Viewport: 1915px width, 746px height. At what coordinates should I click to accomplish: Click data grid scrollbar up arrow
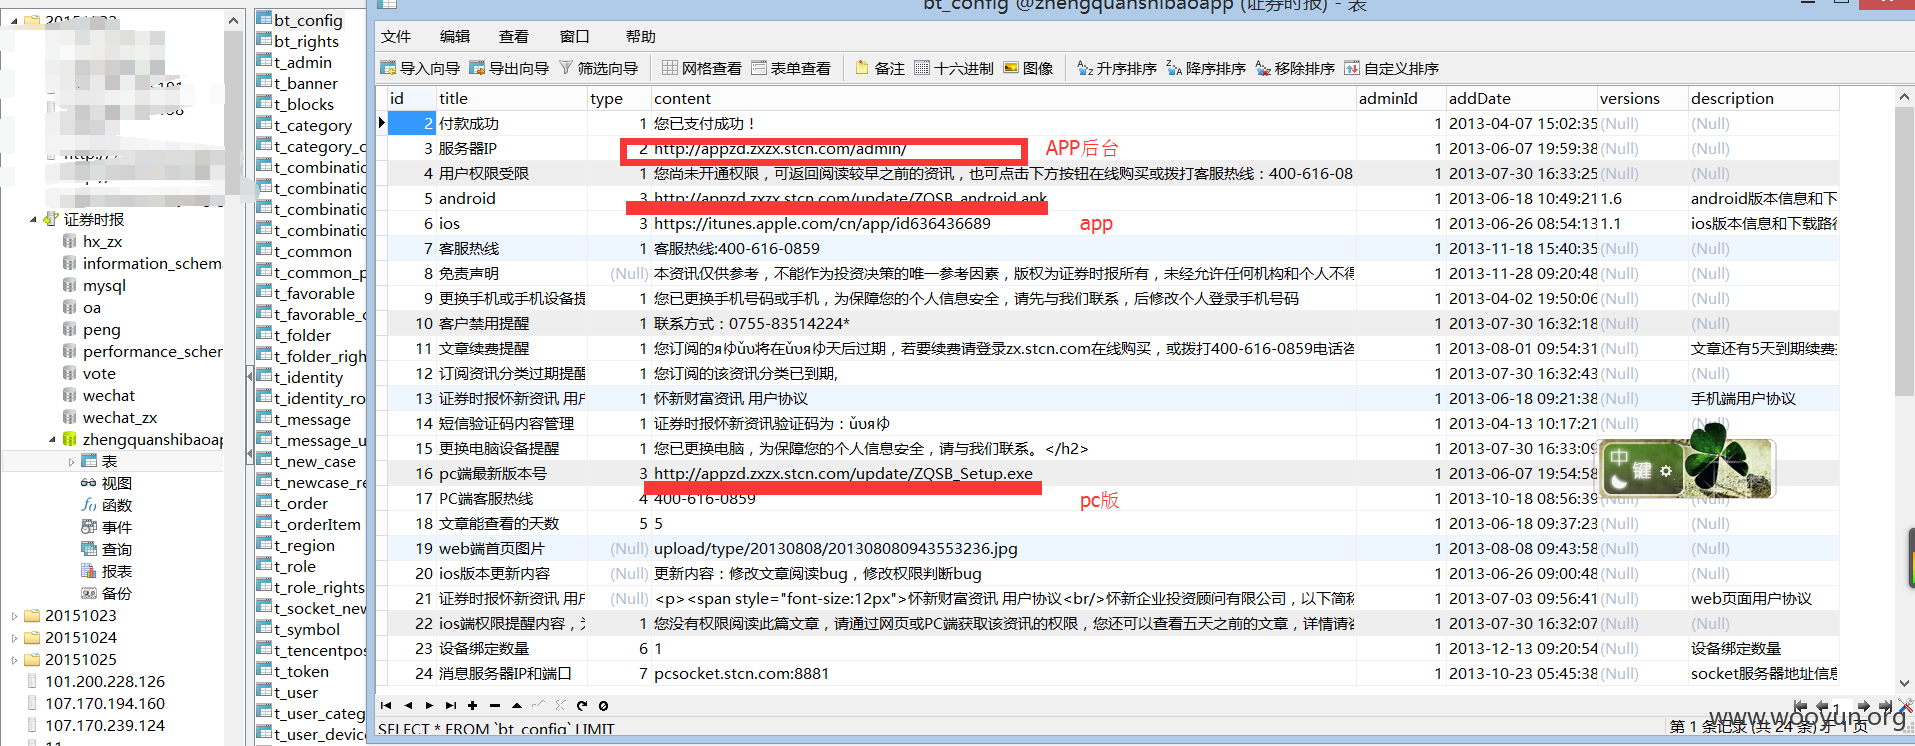click(x=1904, y=97)
